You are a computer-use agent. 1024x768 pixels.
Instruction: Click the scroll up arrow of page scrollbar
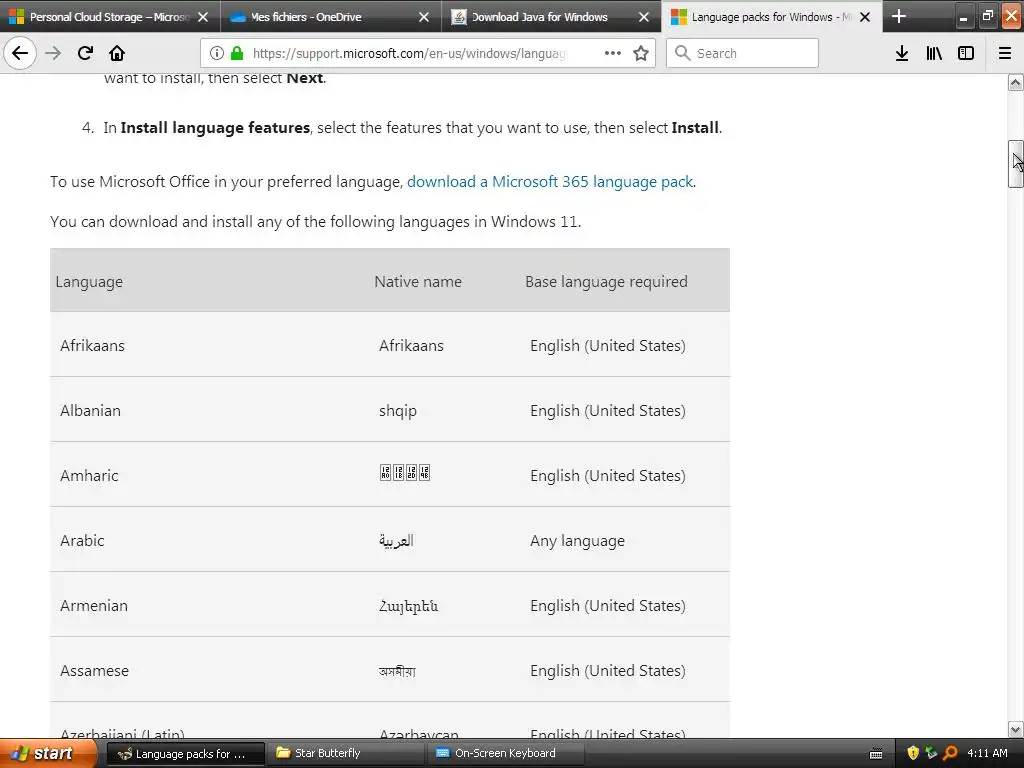[x=1016, y=82]
